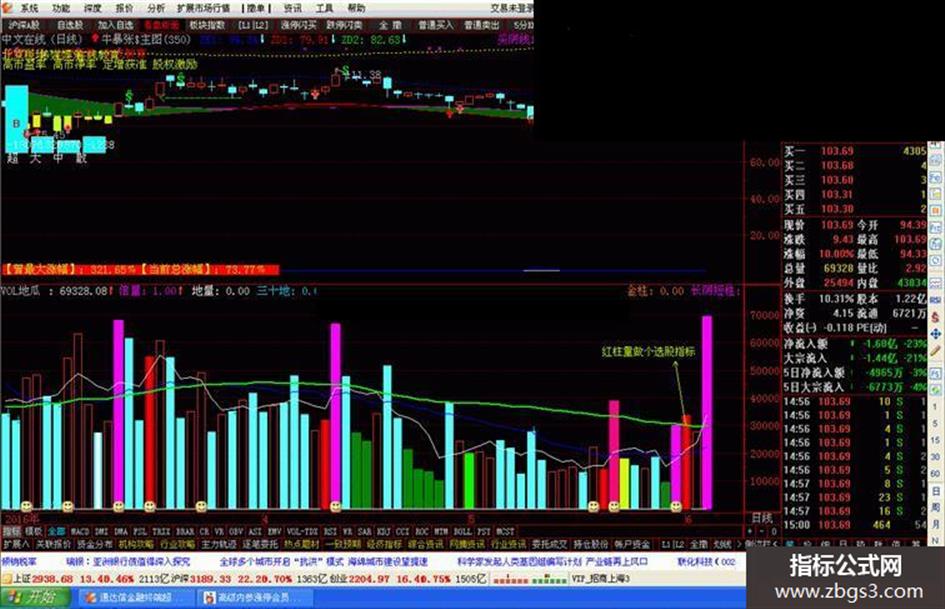Switch to the 指标 tab
Viewport: 945px width, 609px height.
coord(11,531)
